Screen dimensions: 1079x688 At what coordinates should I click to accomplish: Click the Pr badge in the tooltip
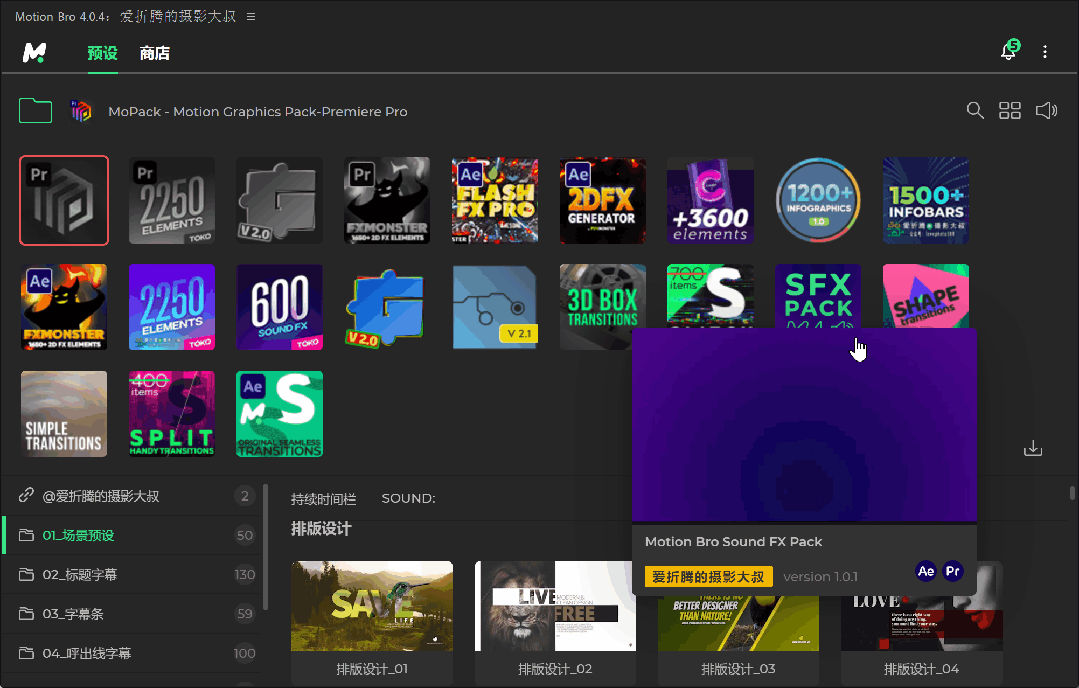click(x=953, y=571)
